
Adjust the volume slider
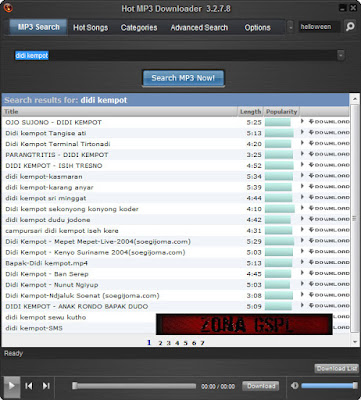click(329, 386)
